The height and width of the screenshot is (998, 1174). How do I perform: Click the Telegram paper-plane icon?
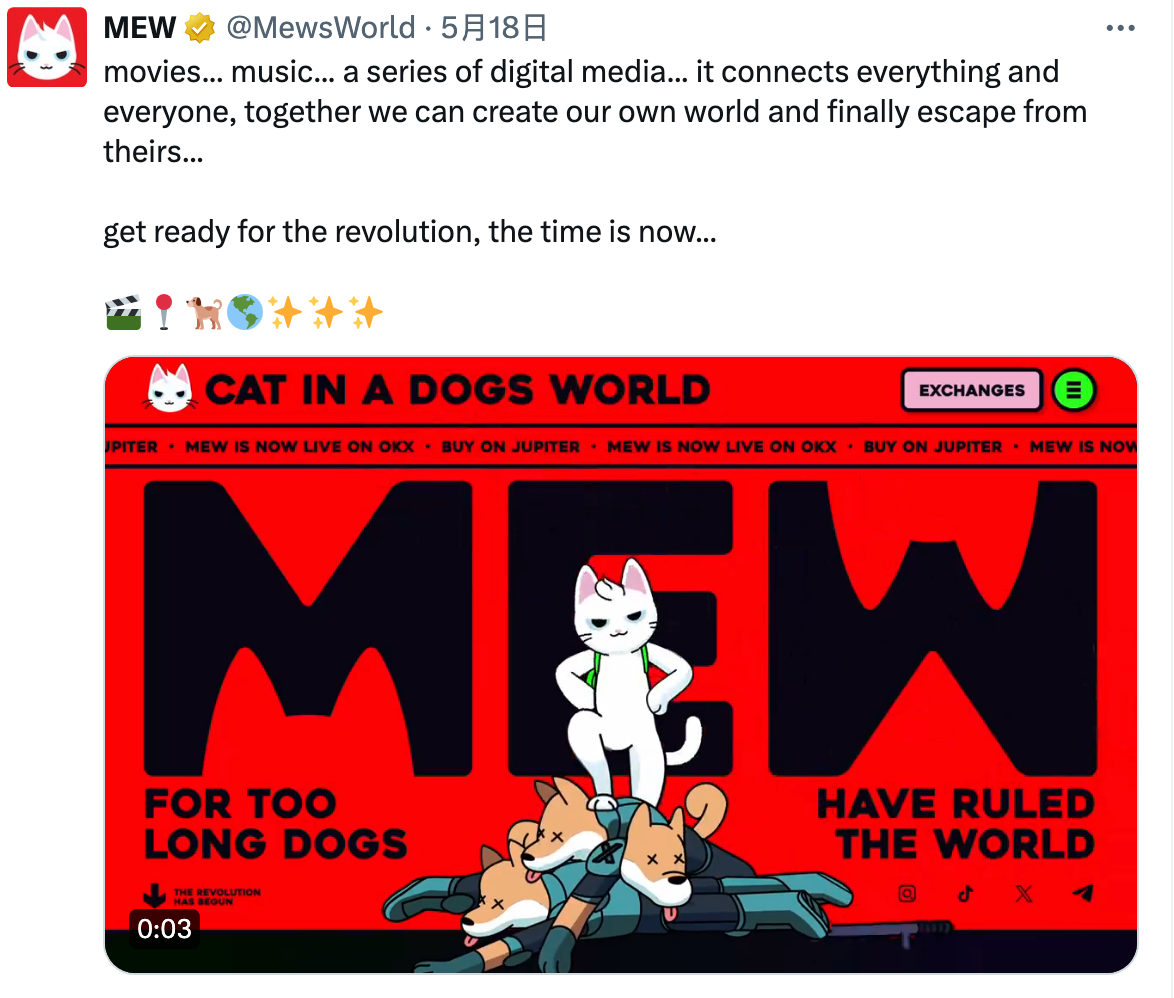tap(1083, 893)
